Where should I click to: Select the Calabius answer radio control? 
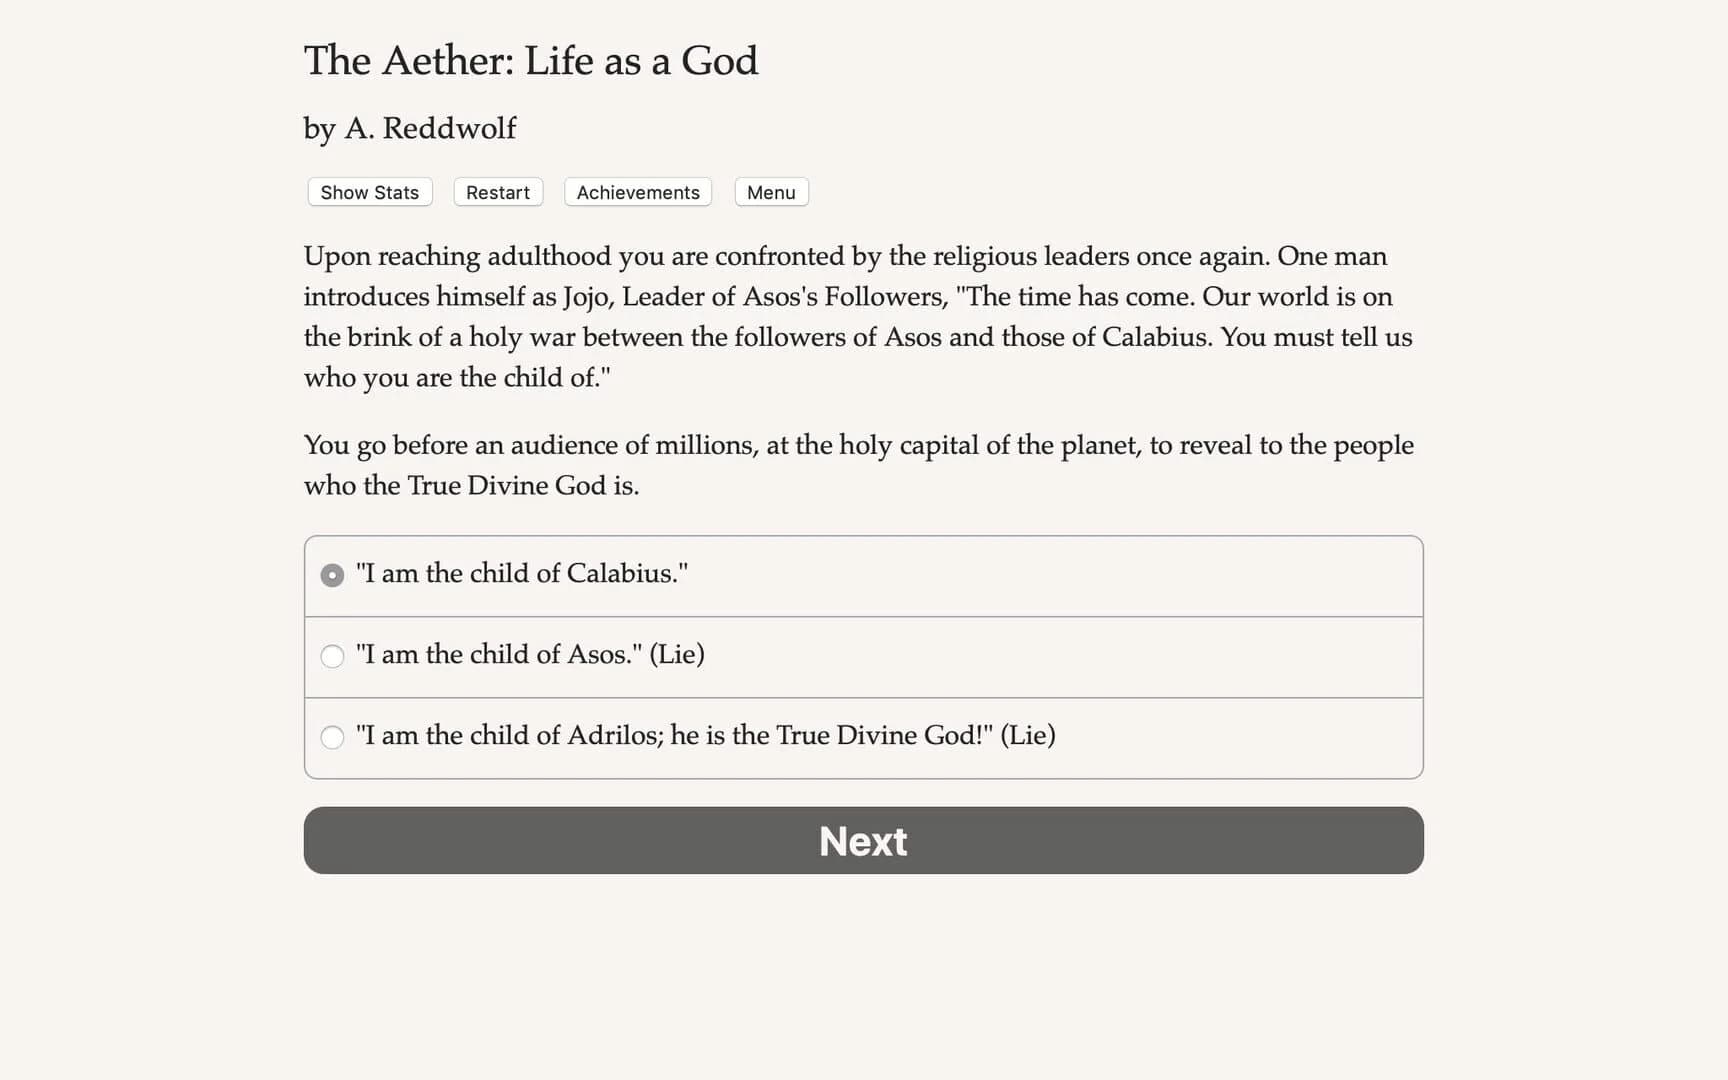(331, 575)
